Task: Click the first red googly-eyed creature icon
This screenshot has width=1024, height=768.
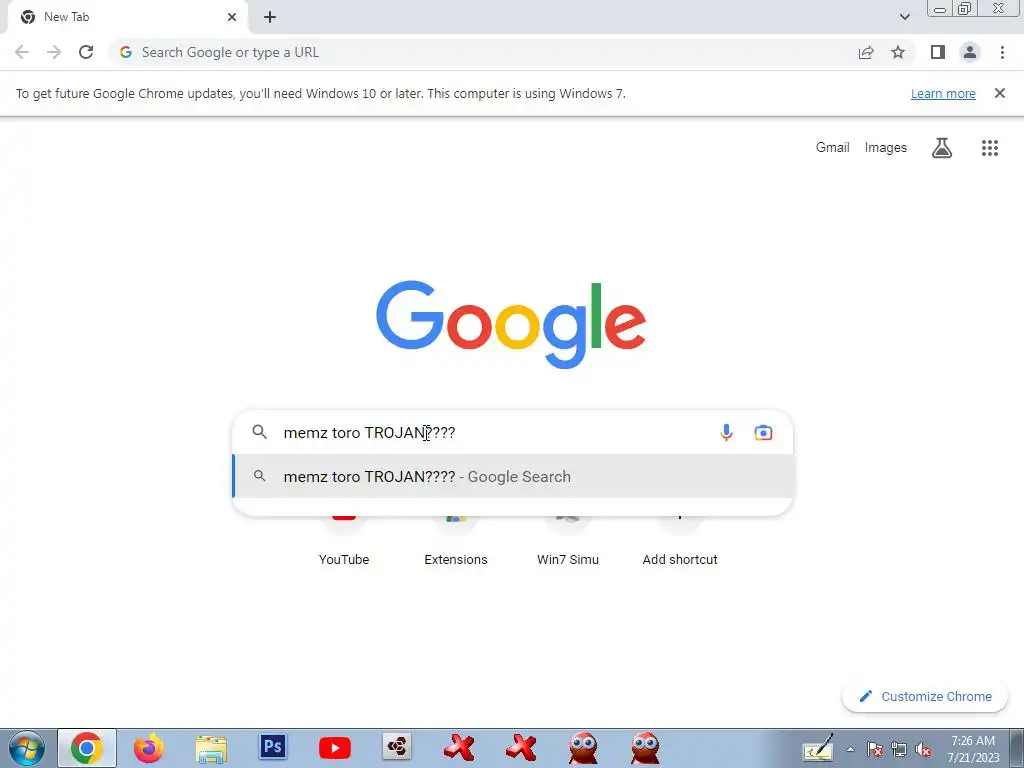Action: point(583,748)
